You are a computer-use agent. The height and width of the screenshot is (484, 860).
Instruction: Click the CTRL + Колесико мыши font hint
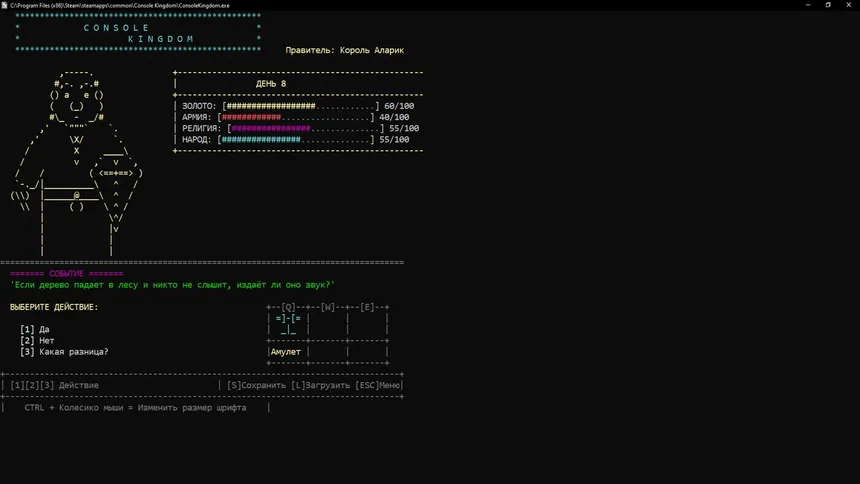coord(135,408)
